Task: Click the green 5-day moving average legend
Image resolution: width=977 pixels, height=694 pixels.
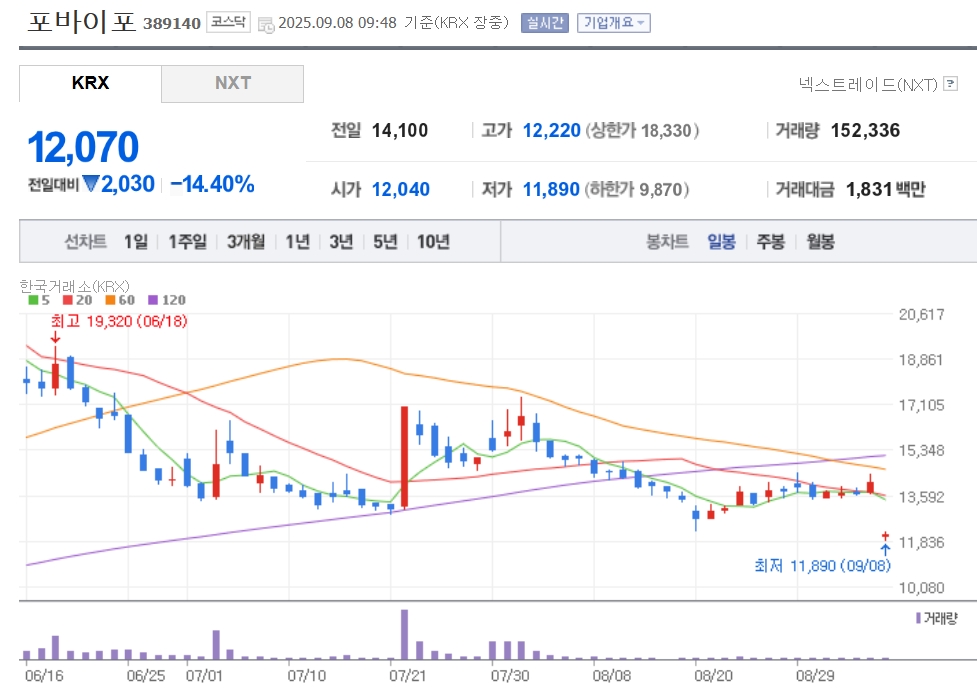Action: 39,300
